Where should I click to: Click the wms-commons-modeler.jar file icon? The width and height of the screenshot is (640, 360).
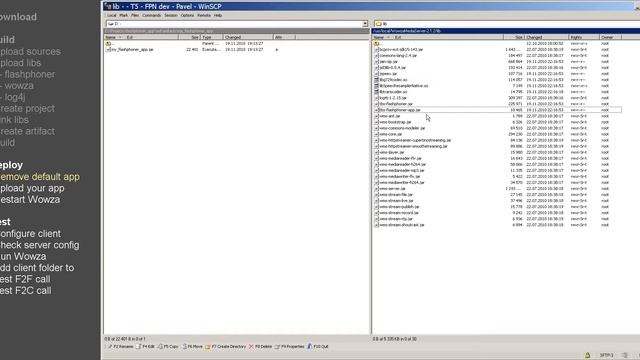point(376,128)
